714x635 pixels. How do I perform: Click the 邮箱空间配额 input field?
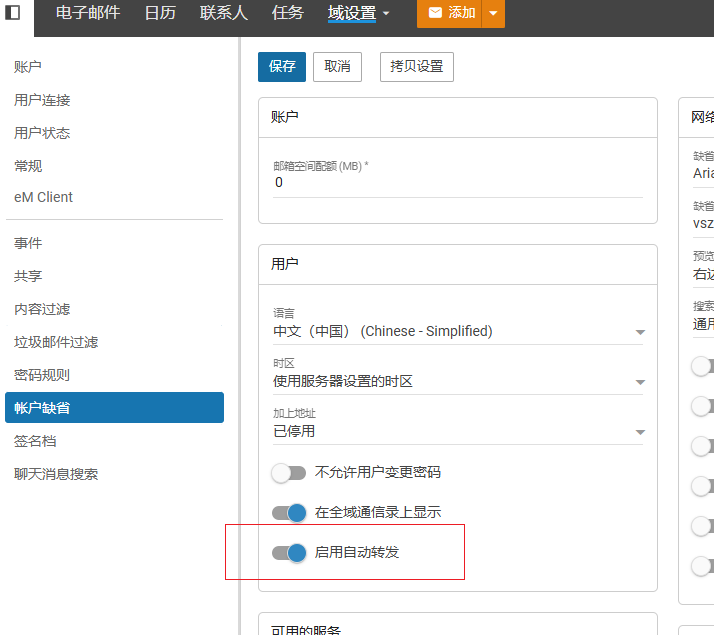click(458, 183)
